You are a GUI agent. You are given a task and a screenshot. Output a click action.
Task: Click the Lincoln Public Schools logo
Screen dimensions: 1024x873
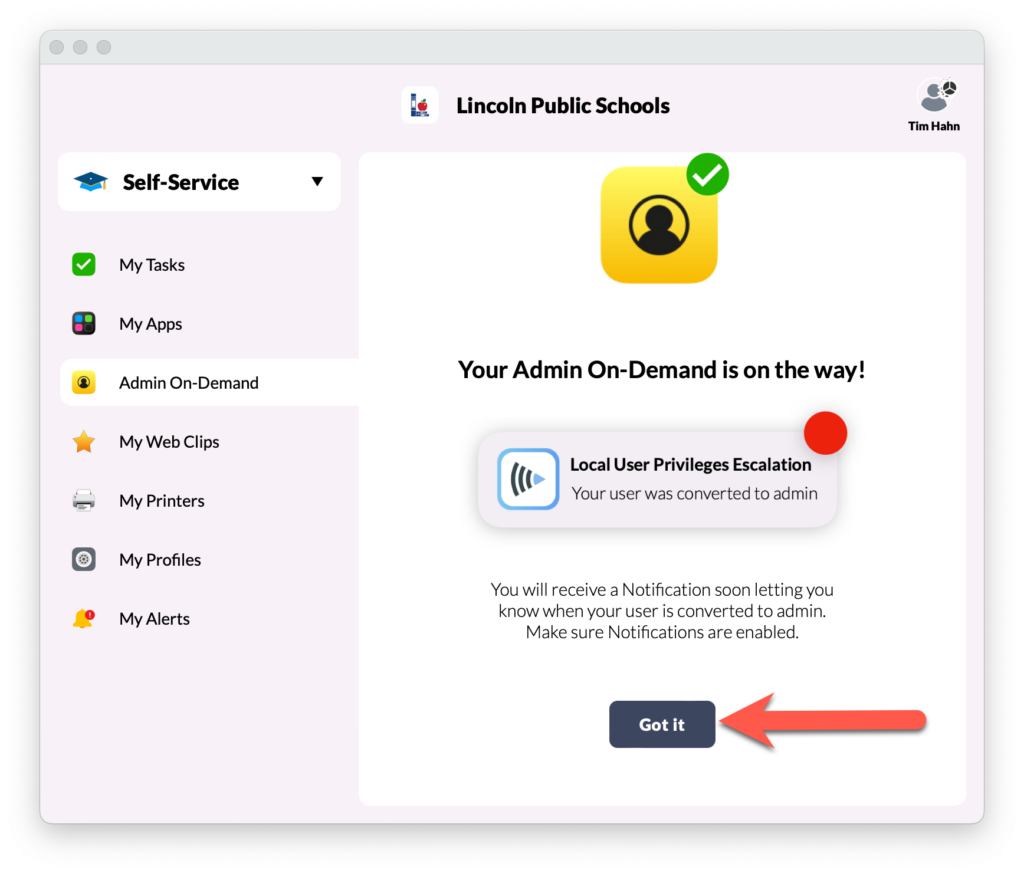click(x=420, y=105)
